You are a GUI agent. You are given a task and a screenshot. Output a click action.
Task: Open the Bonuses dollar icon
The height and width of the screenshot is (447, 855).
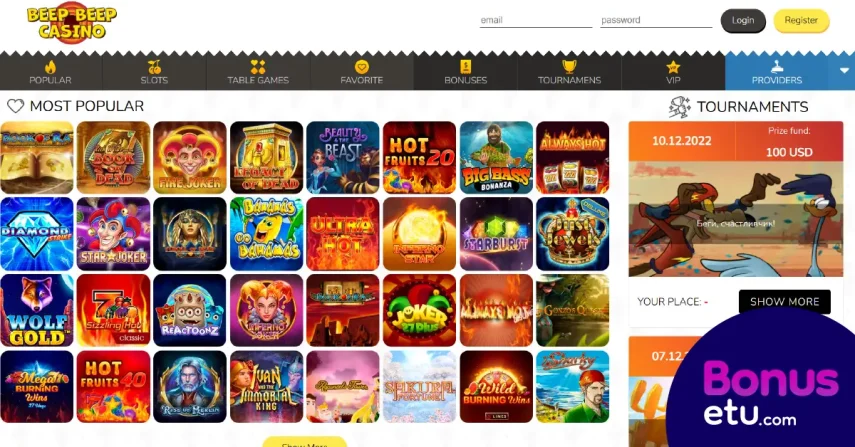(466, 67)
